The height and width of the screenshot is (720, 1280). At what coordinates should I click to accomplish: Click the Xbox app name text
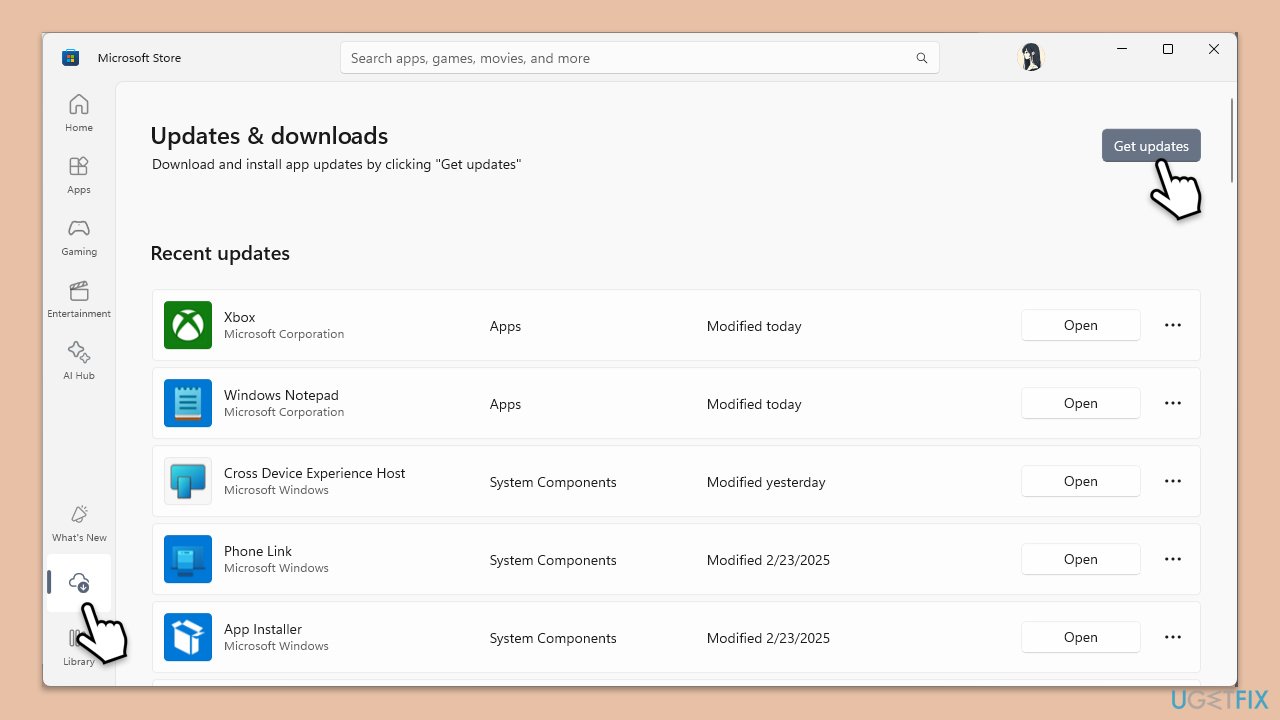click(x=240, y=317)
